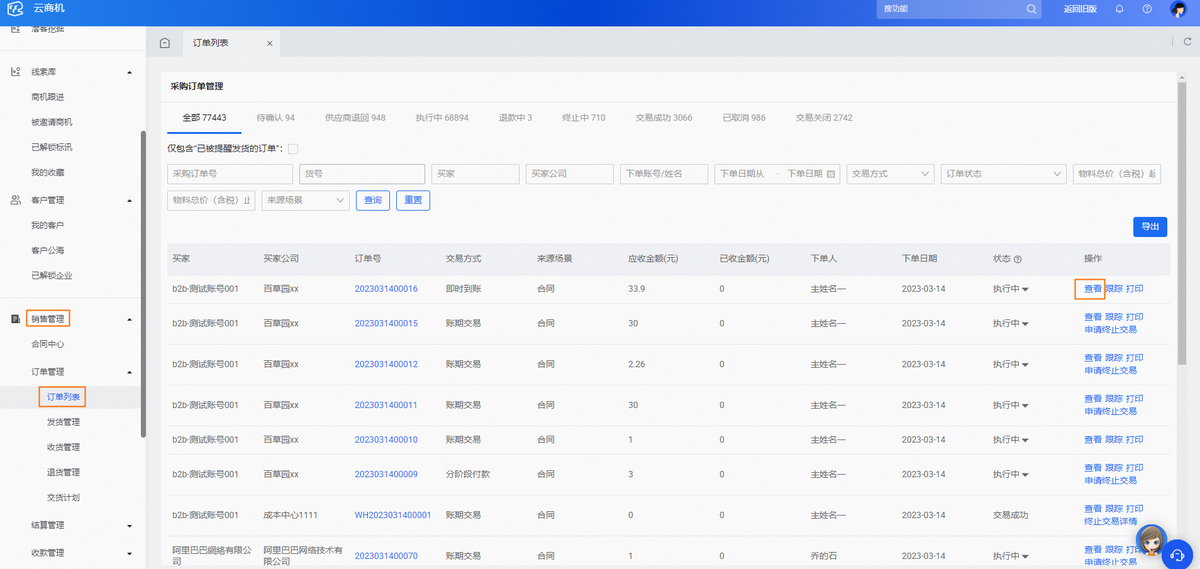1200x569 pixels.
Task: Click the refresh icon at tab bar right
Action: point(1187,42)
